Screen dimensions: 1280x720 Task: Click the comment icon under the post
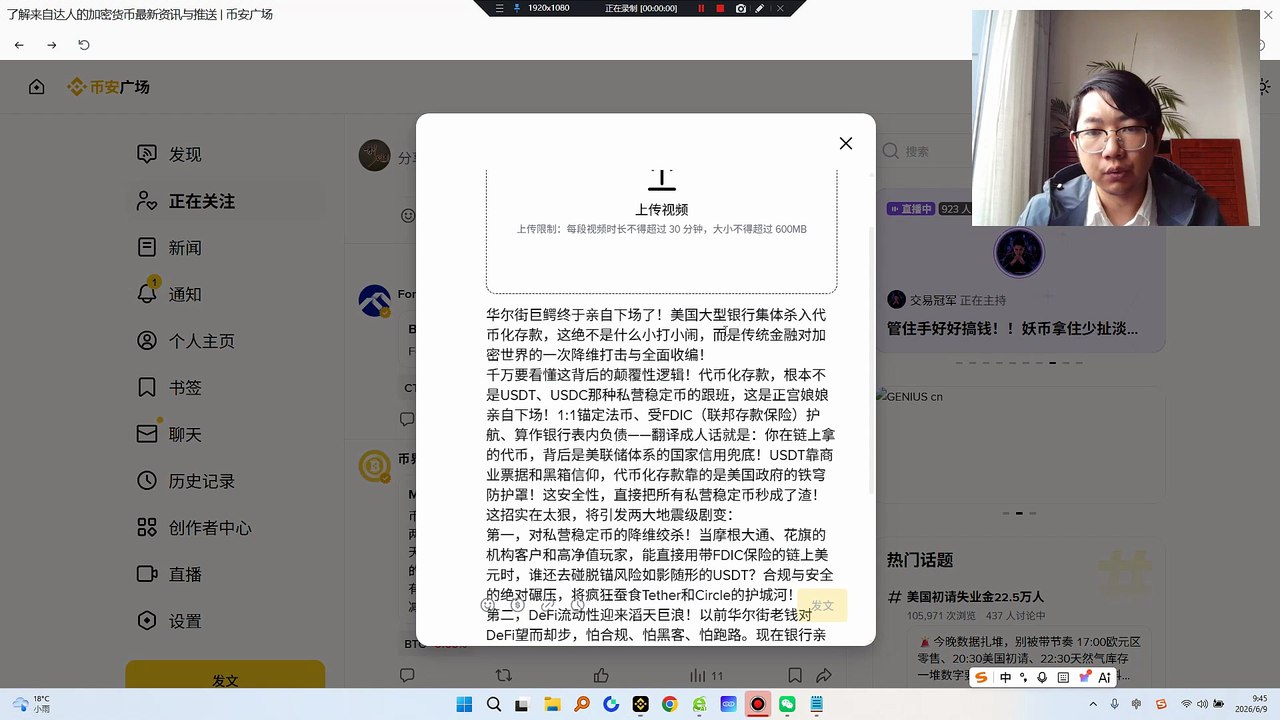407,676
